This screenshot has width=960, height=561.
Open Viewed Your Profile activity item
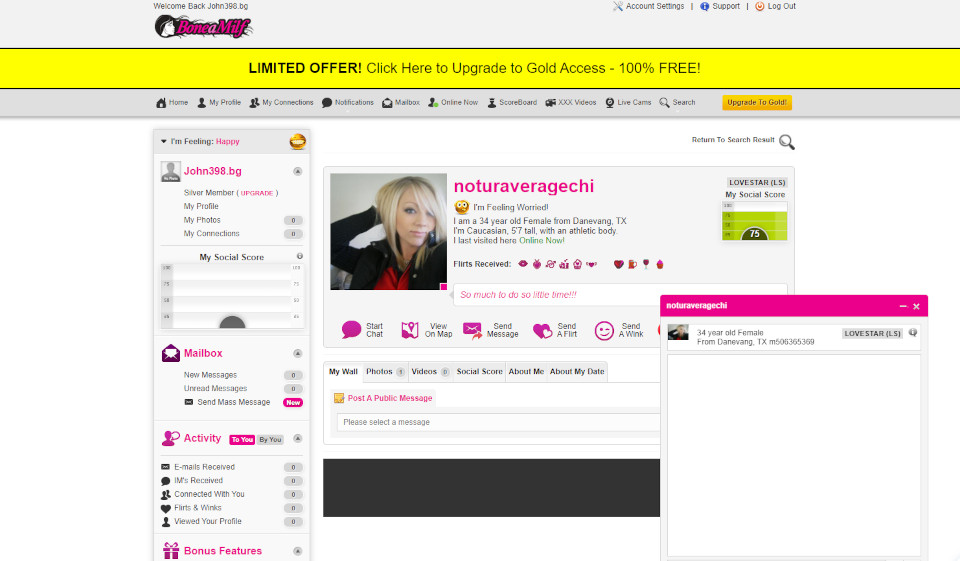(x=208, y=521)
